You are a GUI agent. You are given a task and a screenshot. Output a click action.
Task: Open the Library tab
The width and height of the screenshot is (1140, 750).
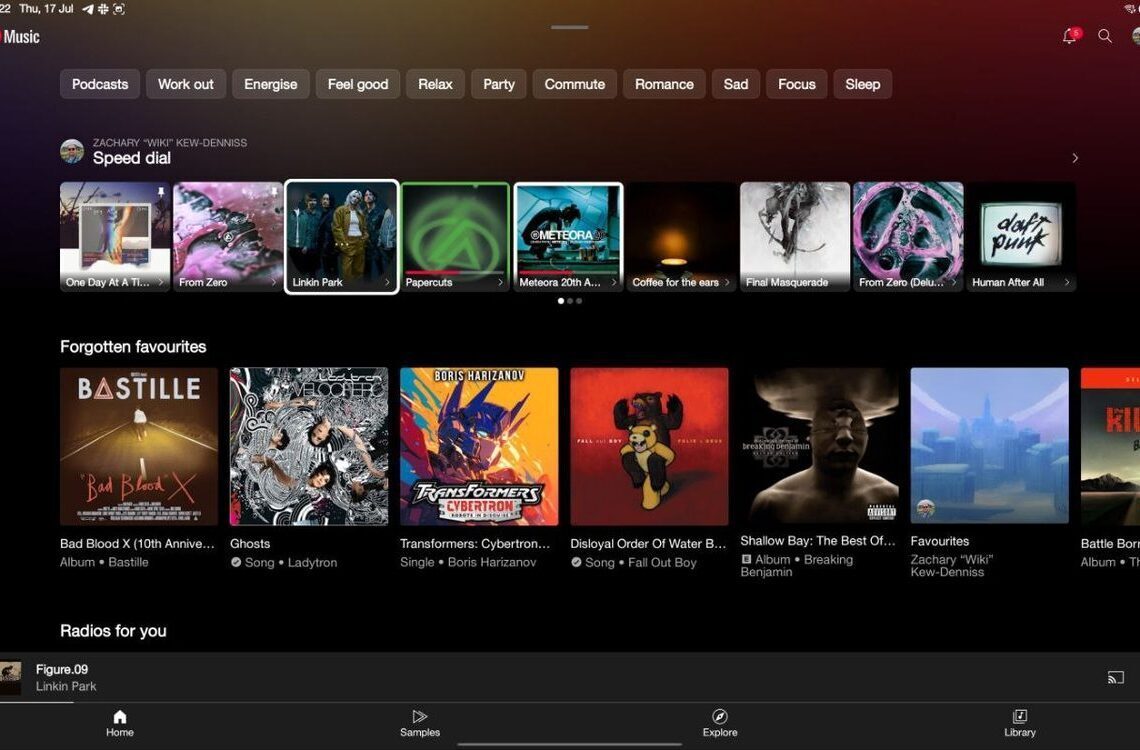1019,724
